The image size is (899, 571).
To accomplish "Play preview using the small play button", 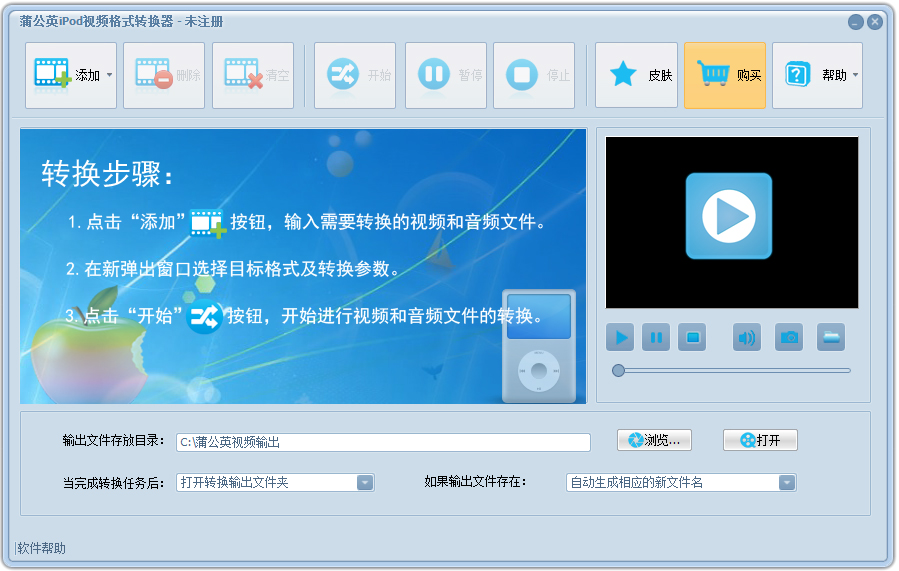I will pos(620,337).
